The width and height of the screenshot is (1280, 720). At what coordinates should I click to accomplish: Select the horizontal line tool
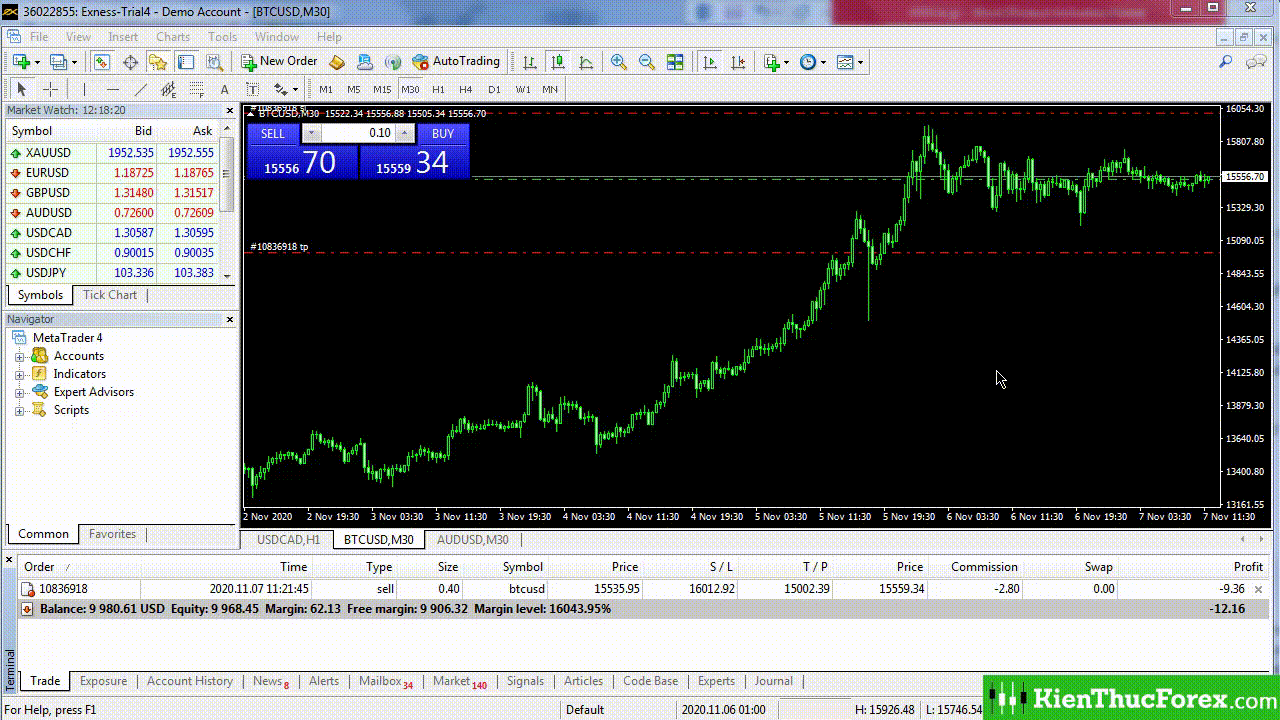[113, 89]
